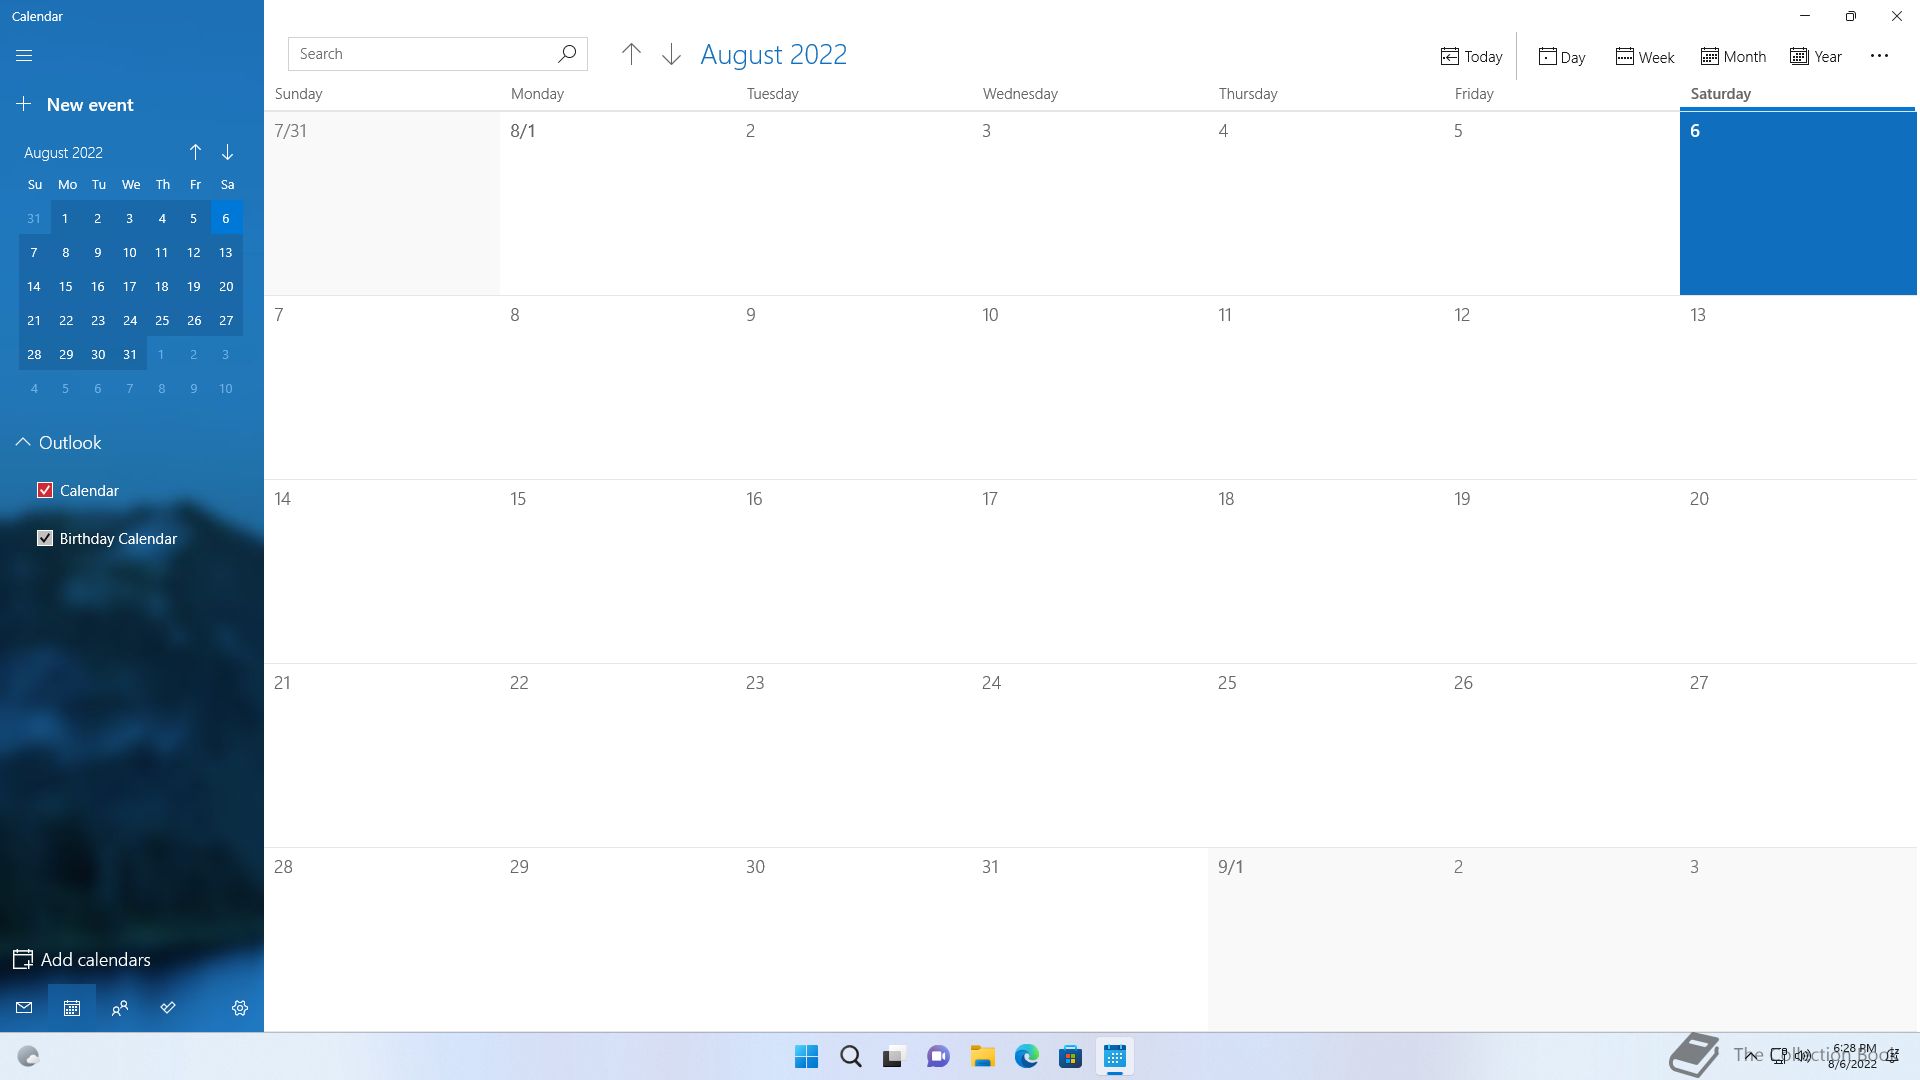Click Calendar app icon on taskbar
Screen dimensions: 1920x1080
pos(1114,1057)
